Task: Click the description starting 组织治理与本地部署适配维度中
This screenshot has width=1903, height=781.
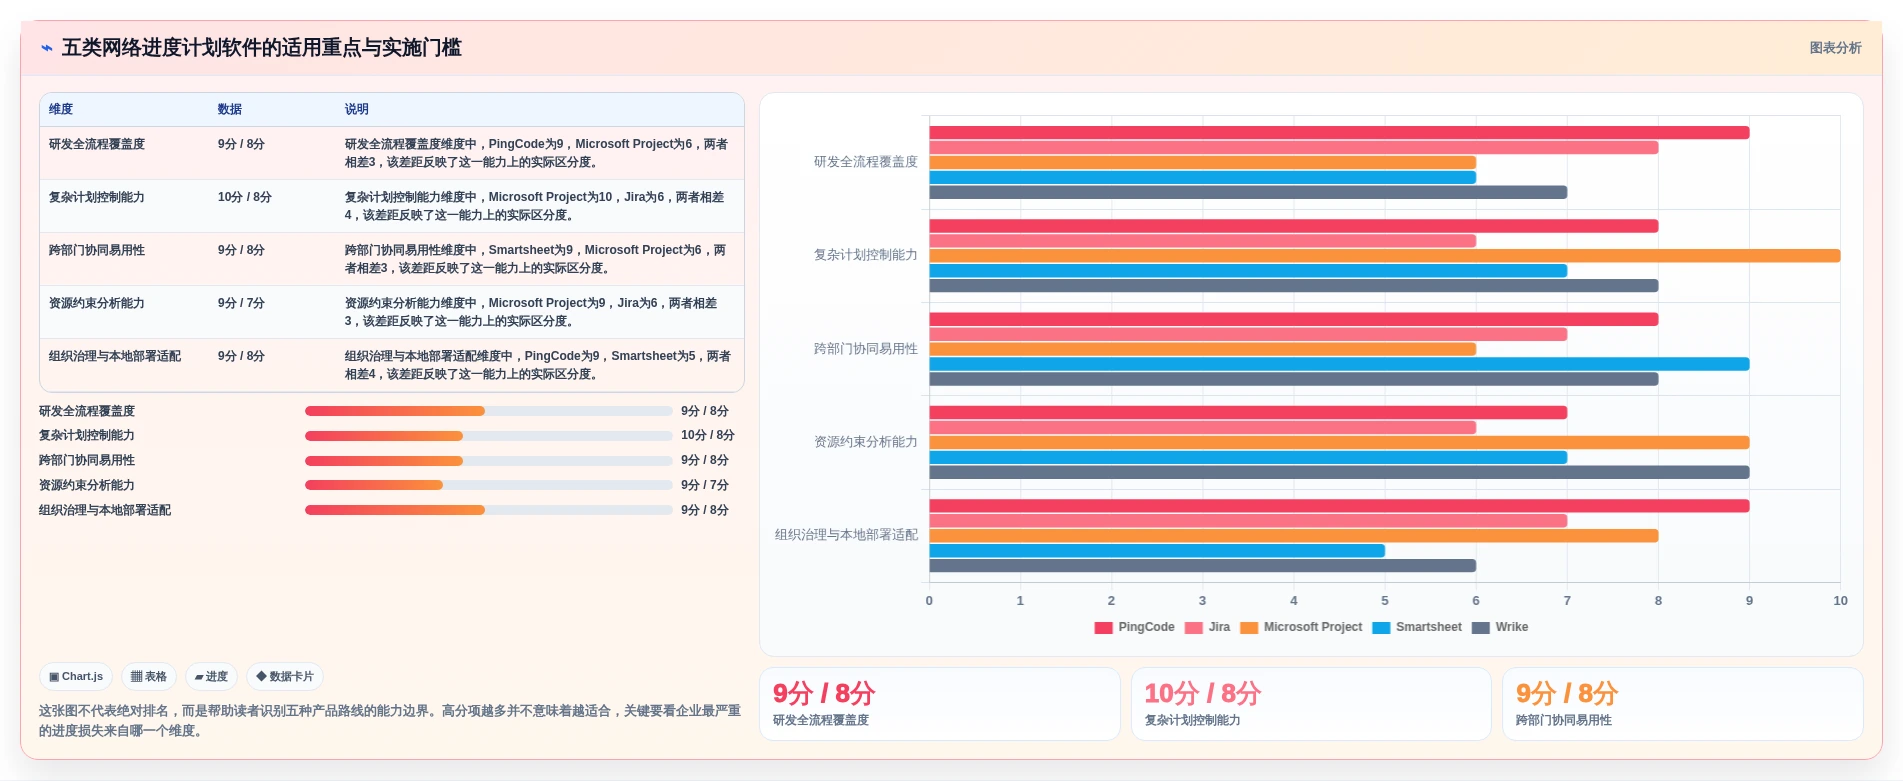Action: pos(537,365)
